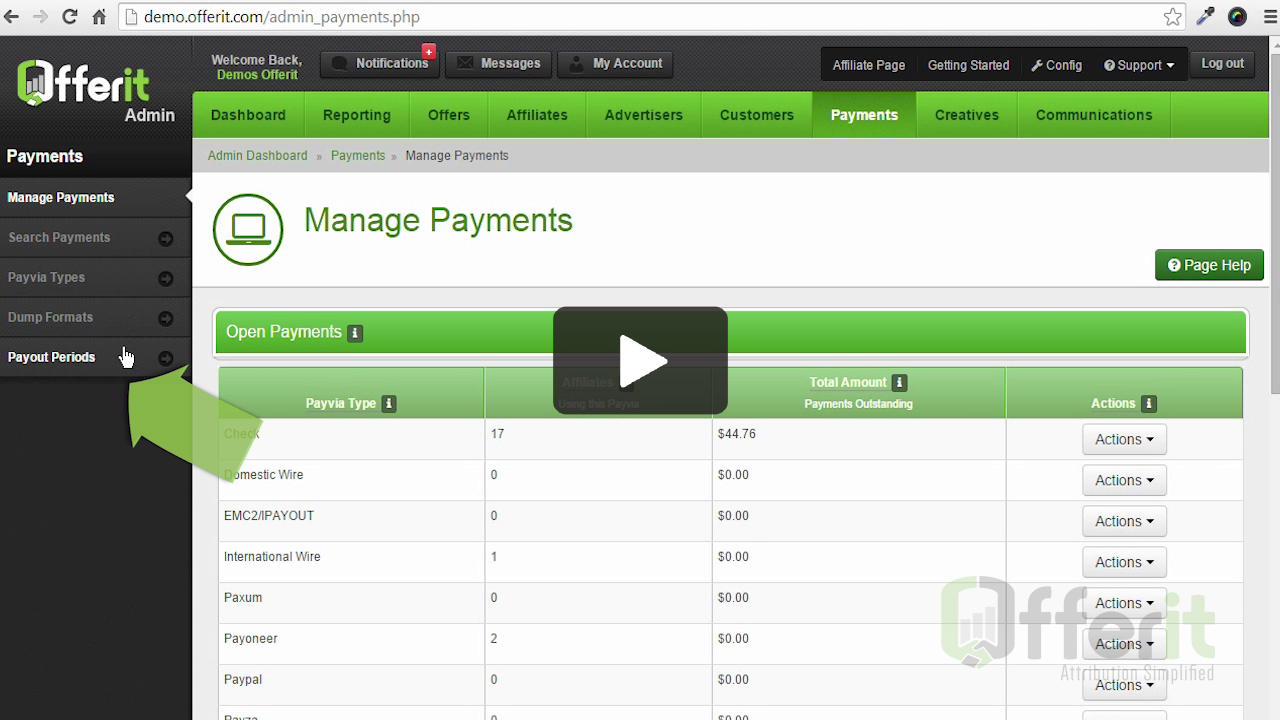Open Actions dropdown for Check row
Viewport: 1280px width, 720px height.
pyautogui.click(x=1124, y=439)
